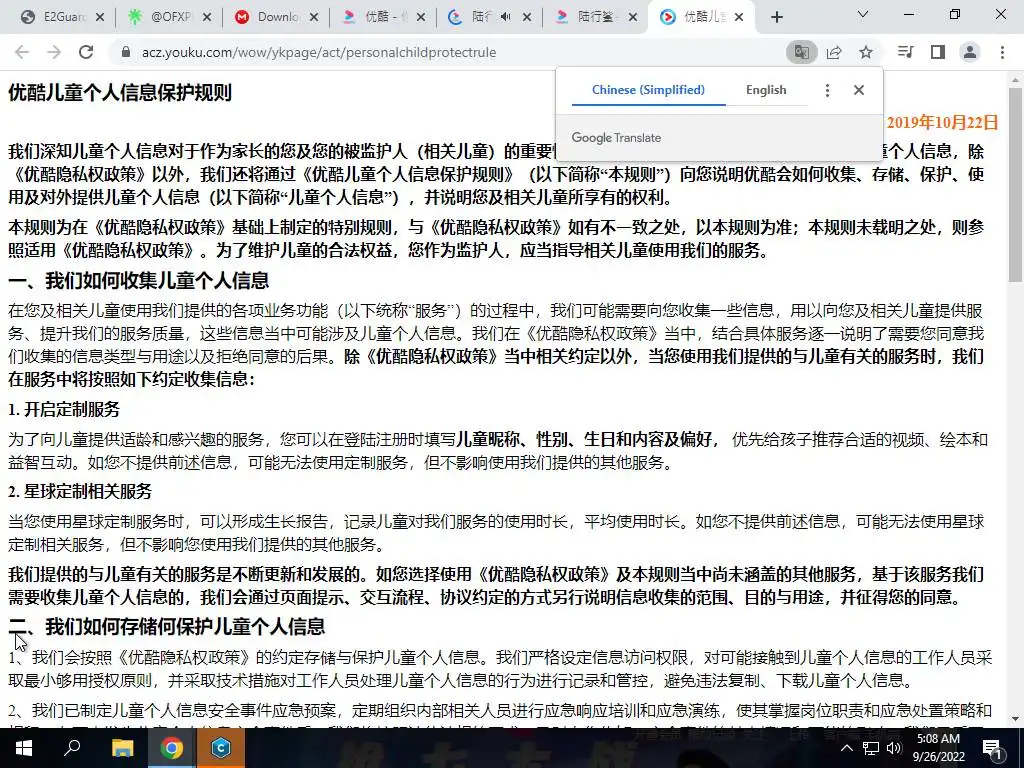
Task: Open the volume tray icon
Action: (894, 748)
